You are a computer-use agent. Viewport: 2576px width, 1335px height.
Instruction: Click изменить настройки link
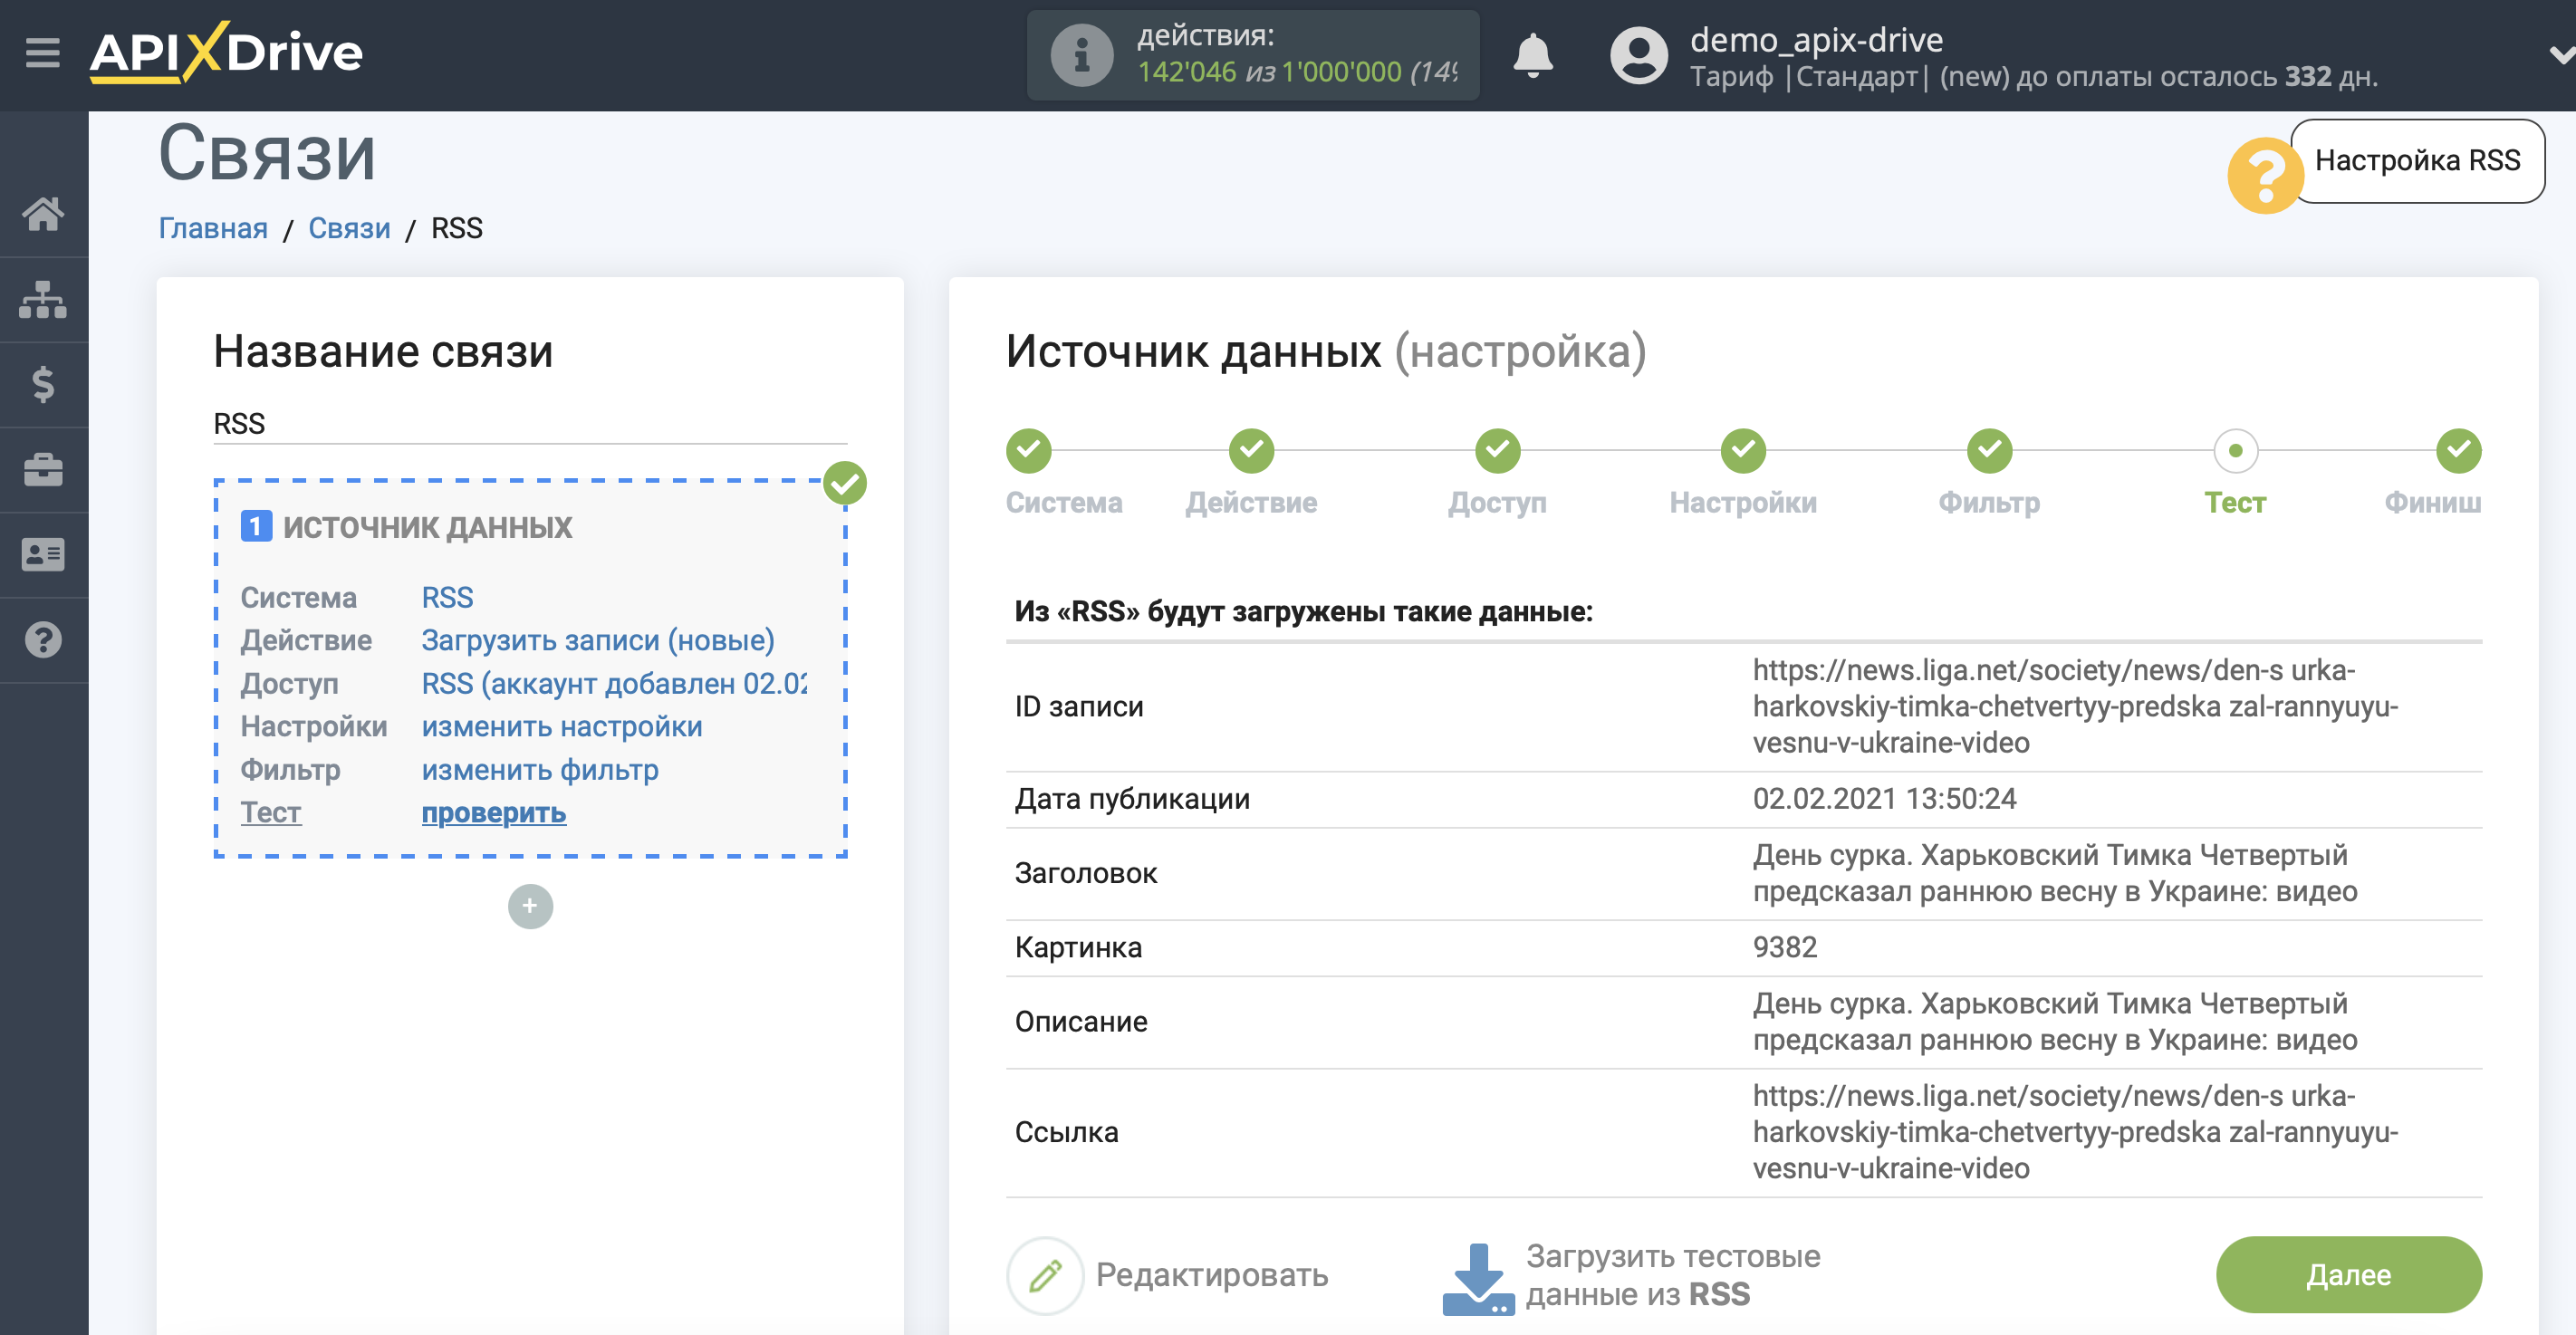(562, 726)
